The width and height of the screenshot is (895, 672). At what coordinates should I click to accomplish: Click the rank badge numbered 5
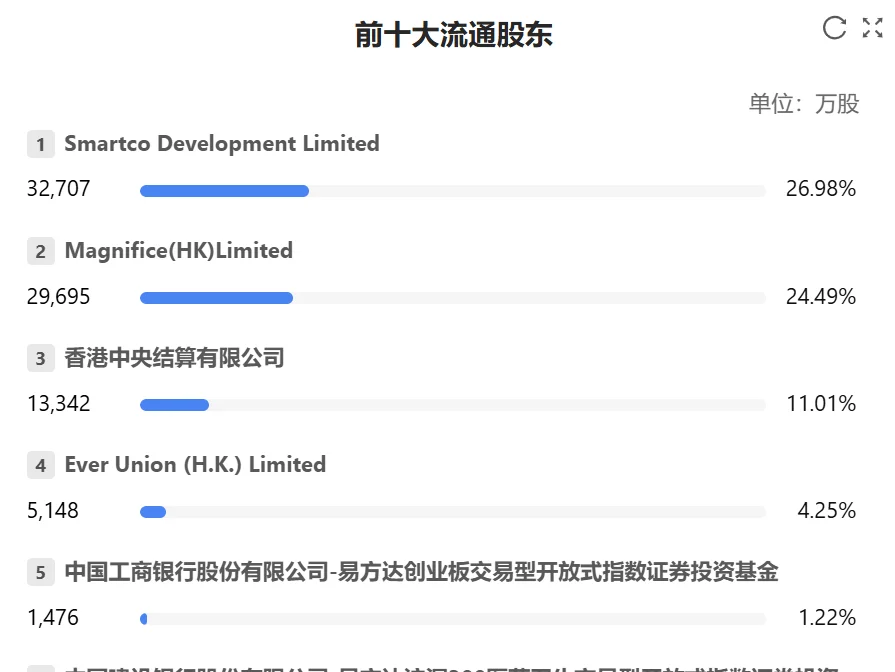(x=40, y=572)
